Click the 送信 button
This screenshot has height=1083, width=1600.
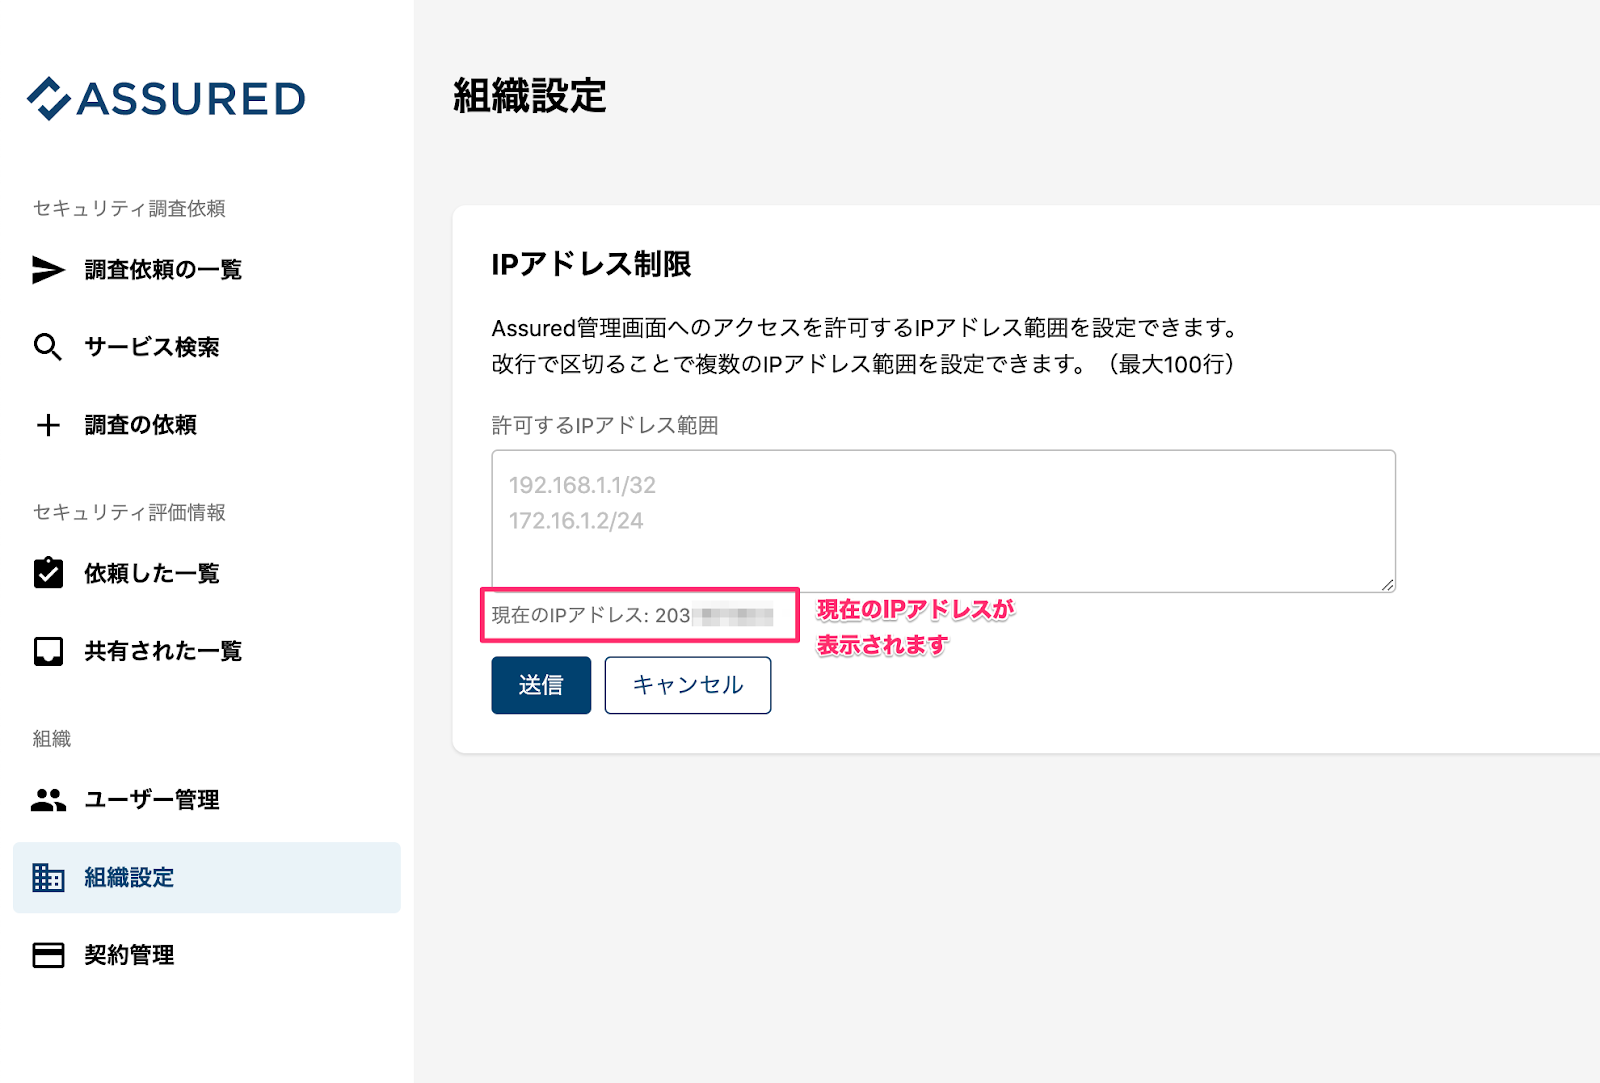pyautogui.click(x=541, y=685)
